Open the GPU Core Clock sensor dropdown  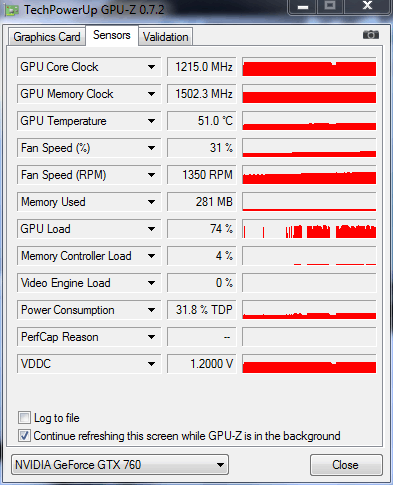tap(151, 67)
